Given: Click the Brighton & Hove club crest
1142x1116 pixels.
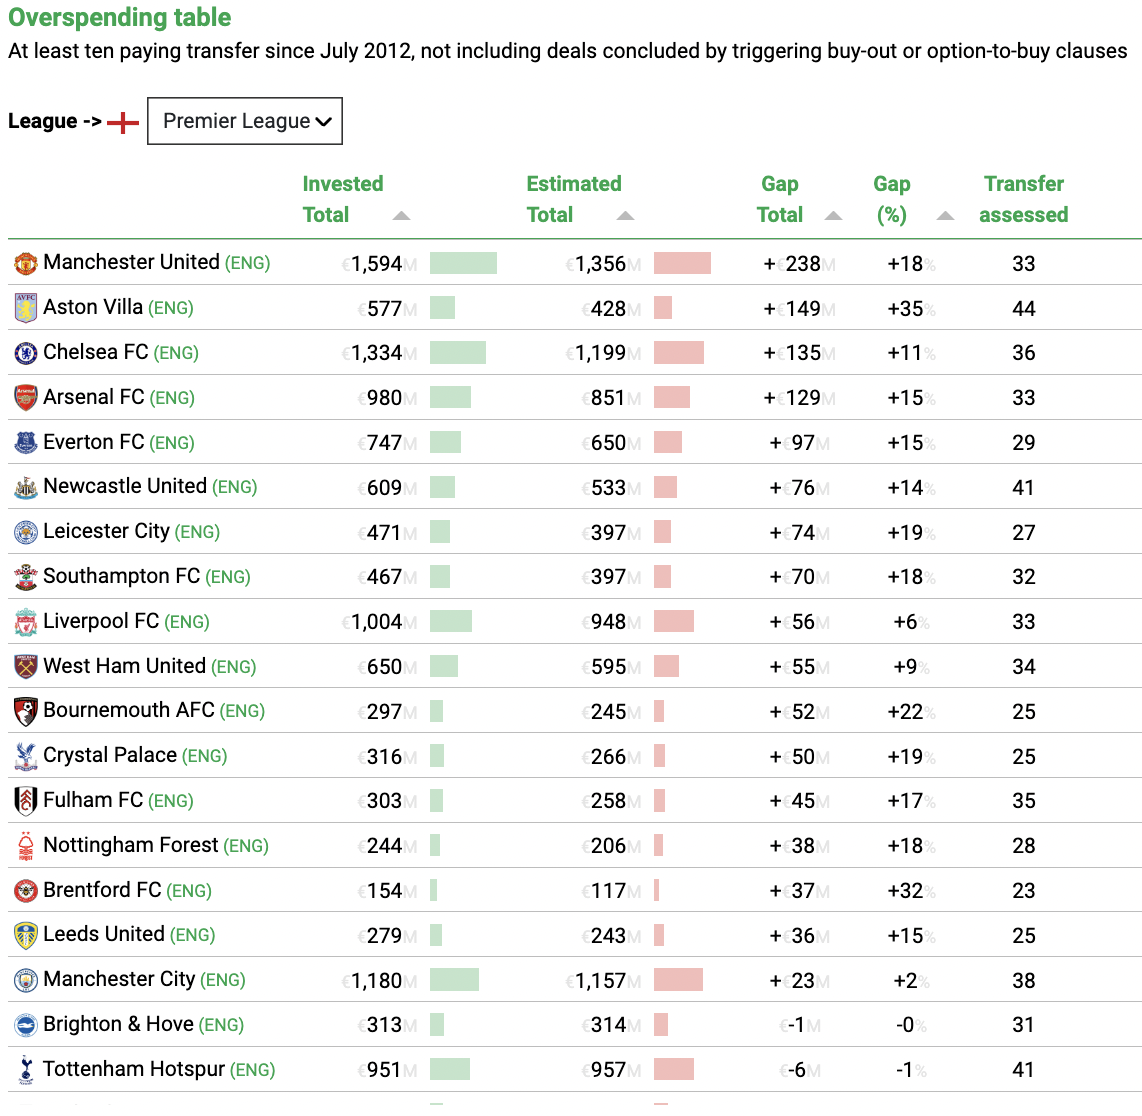Looking at the screenshot, I should coord(25,1025).
